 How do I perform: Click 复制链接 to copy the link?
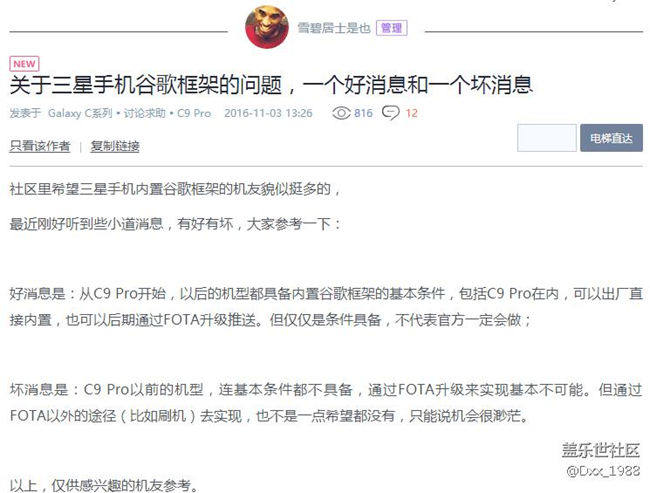click(115, 146)
